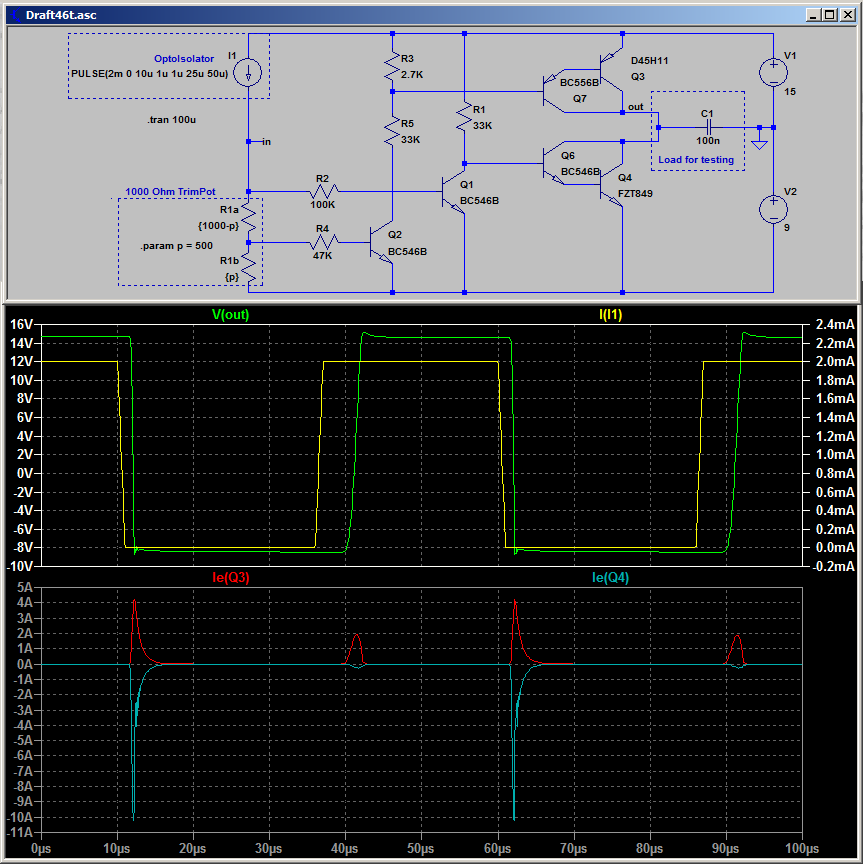The image size is (863, 864).
Task: Click the PULSE source value text
Action: click(149, 74)
